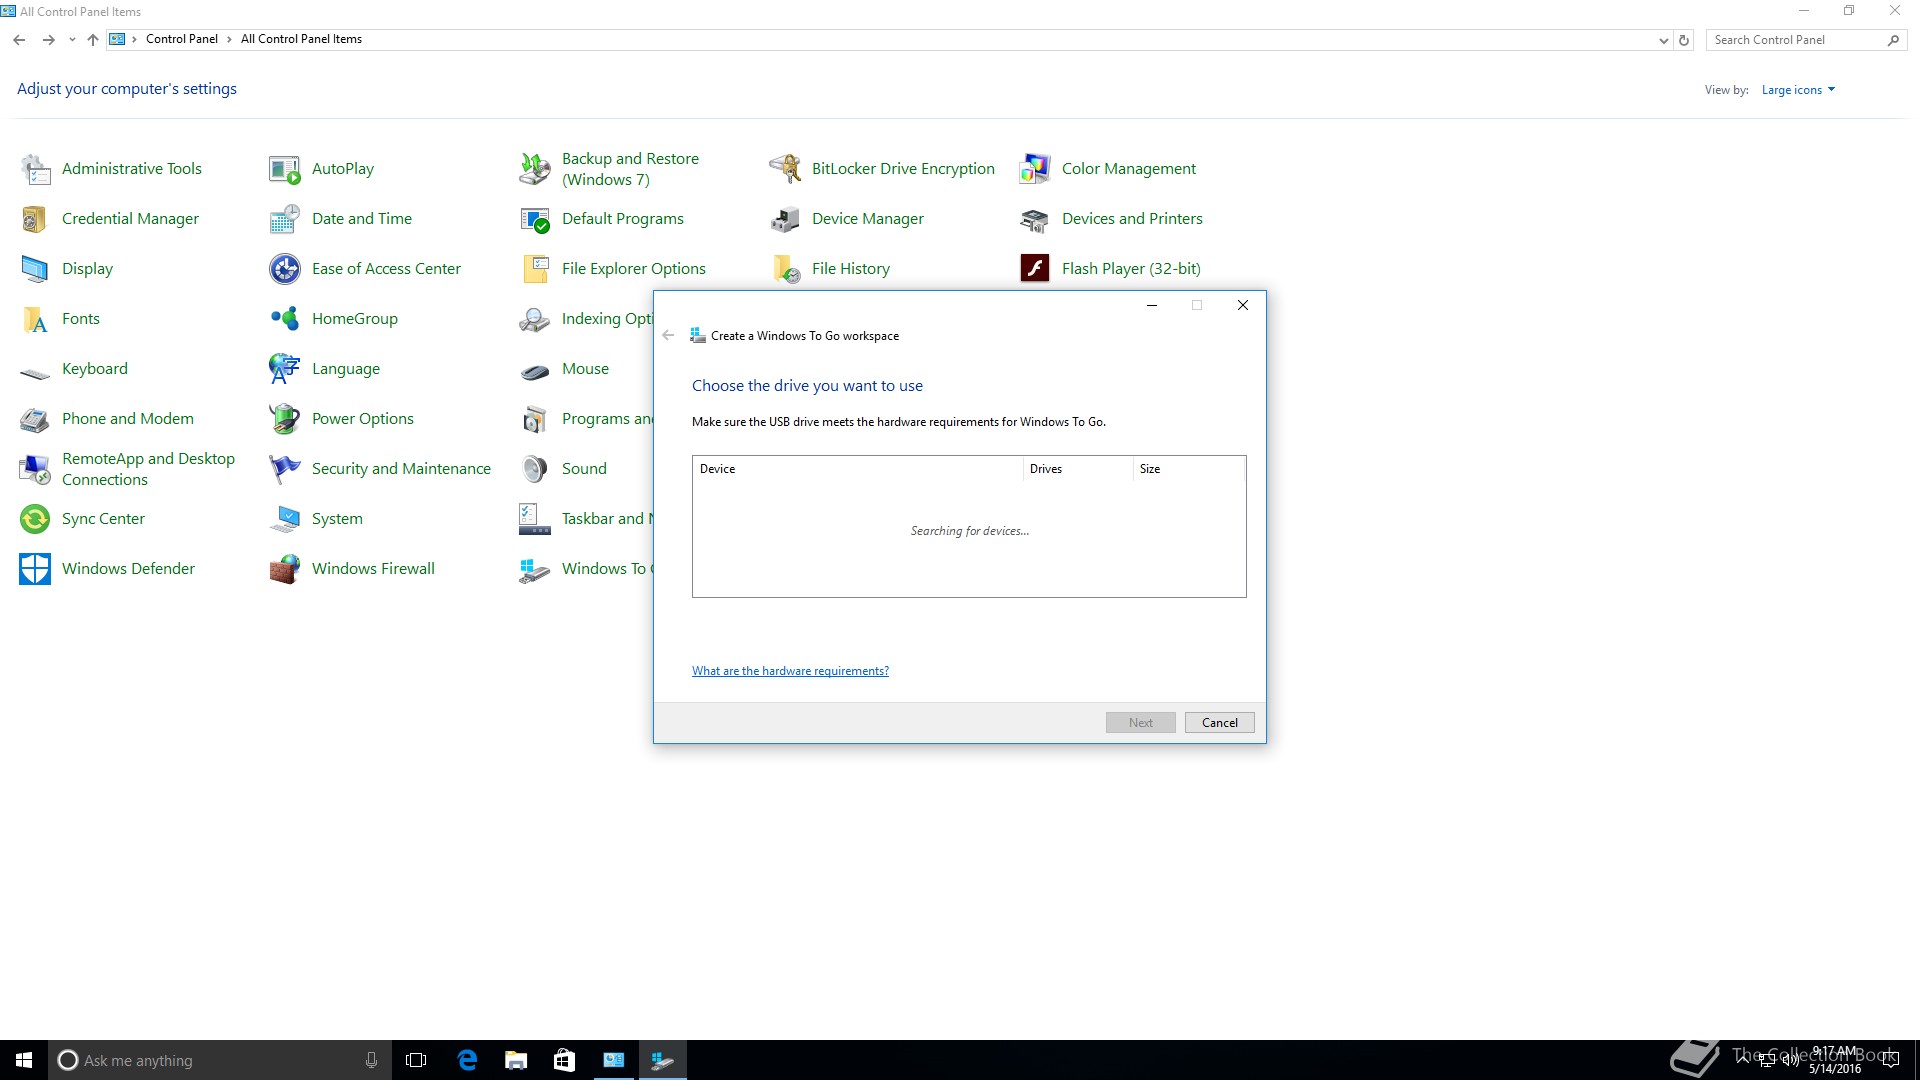Open the Color Management icon
The image size is (1920, 1080).
1035,169
